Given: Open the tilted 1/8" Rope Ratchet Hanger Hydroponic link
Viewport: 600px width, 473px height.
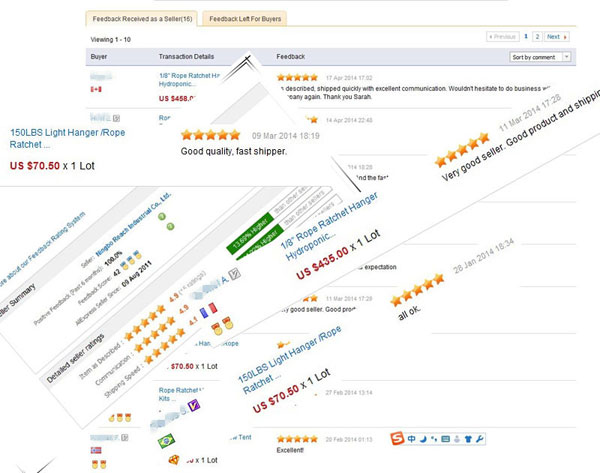Looking at the screenshot, I should point(328,226).
